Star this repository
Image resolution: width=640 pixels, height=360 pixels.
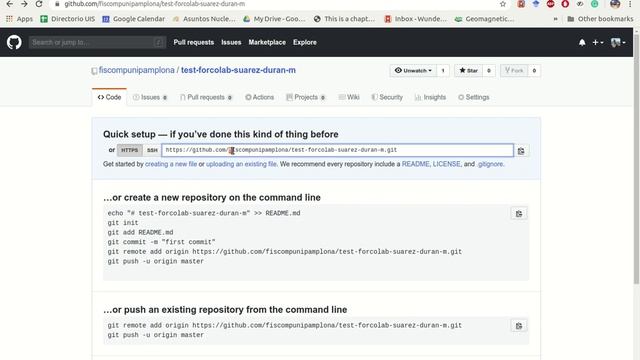click(468, 71)
